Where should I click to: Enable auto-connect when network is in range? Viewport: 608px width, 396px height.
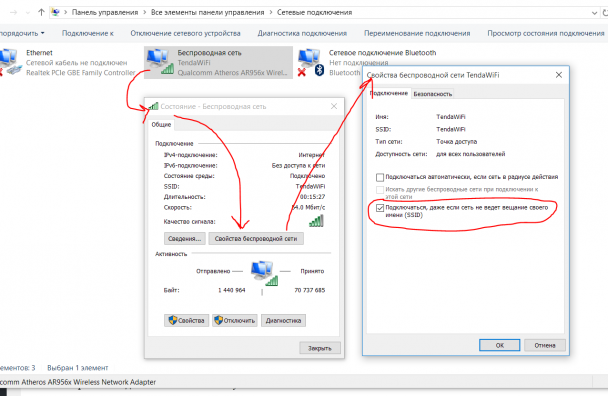pos(380,177)
